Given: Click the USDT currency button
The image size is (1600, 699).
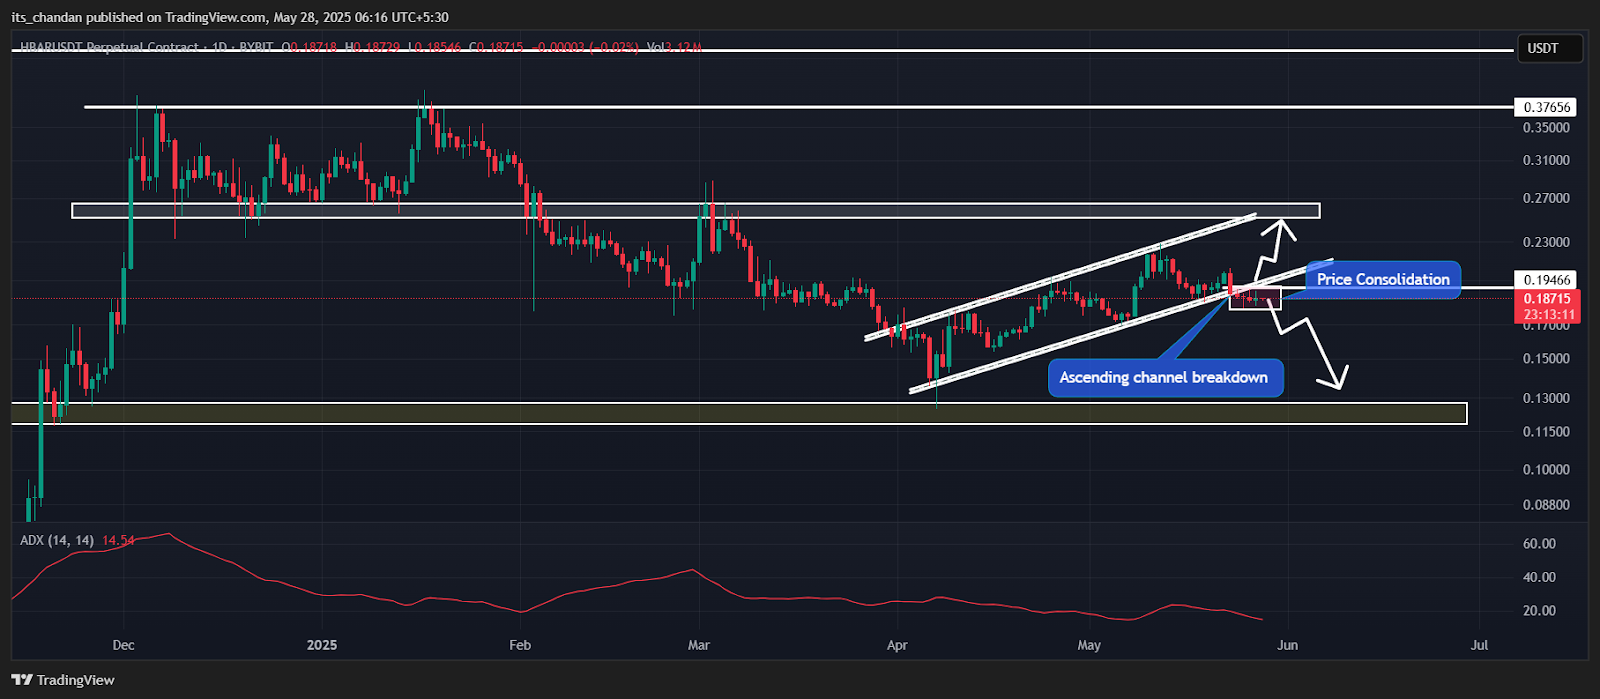Looking at the screenshot, I should (x=1550, y=48).
